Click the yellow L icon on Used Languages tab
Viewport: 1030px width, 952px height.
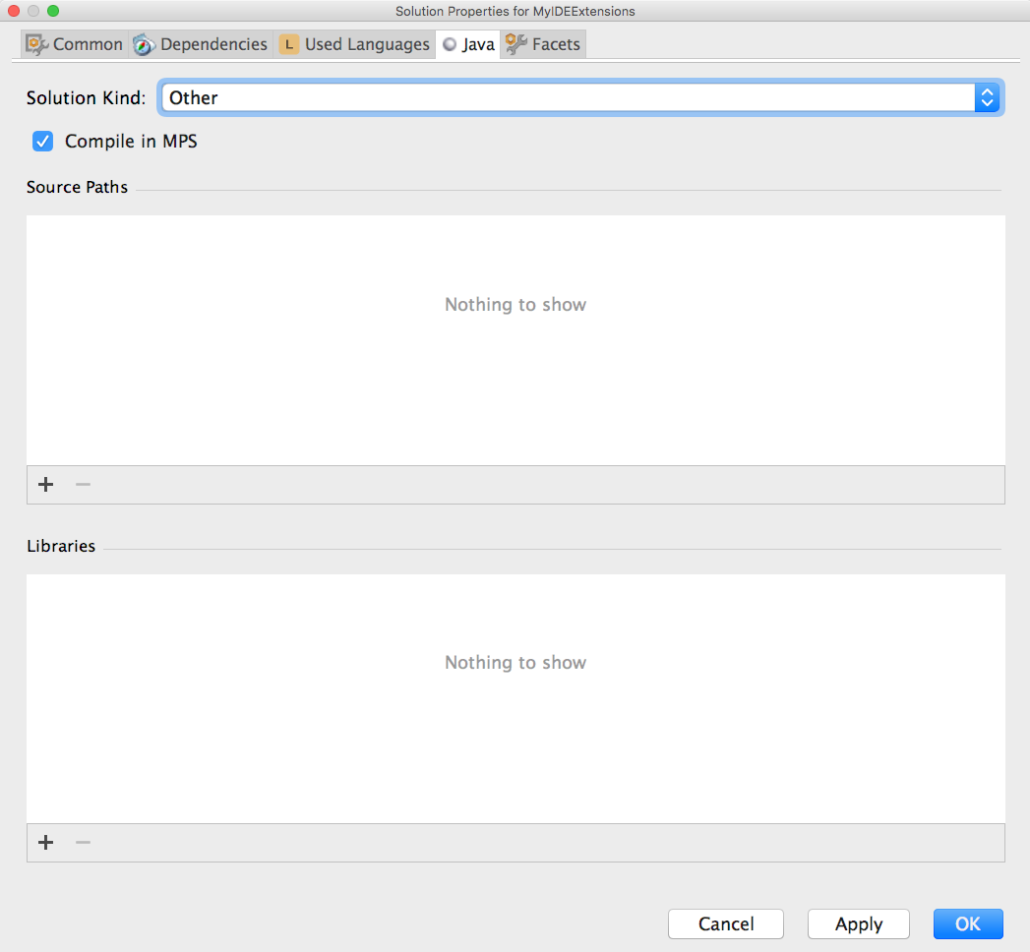tap(289, 44)
